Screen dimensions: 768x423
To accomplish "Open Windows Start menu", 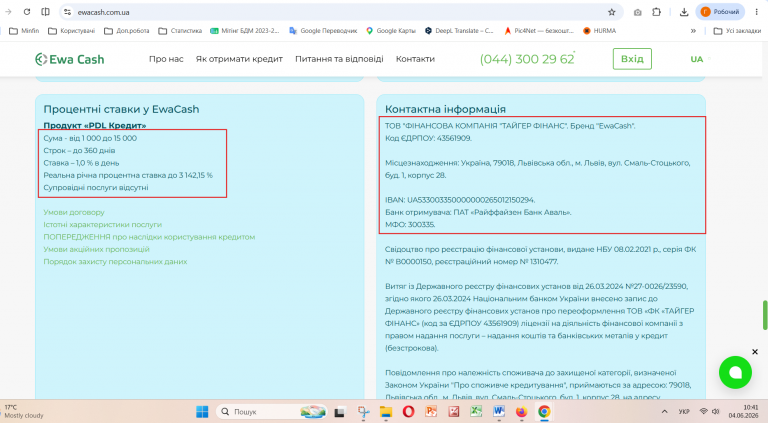I will pos(202,412).
